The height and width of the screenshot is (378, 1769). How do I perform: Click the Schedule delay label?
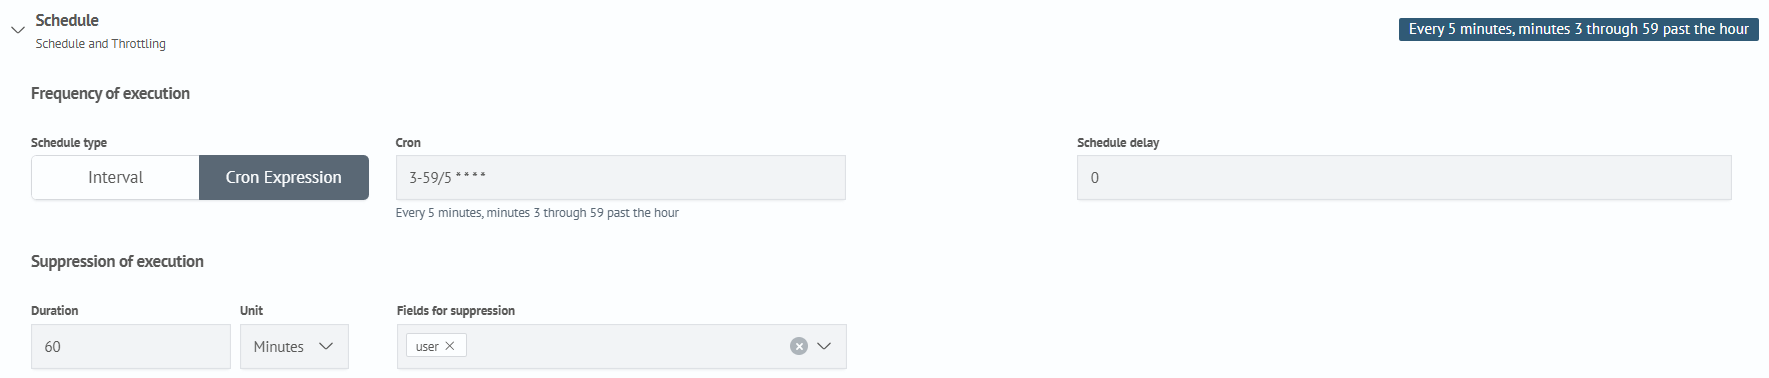[x=1118, y=143]
